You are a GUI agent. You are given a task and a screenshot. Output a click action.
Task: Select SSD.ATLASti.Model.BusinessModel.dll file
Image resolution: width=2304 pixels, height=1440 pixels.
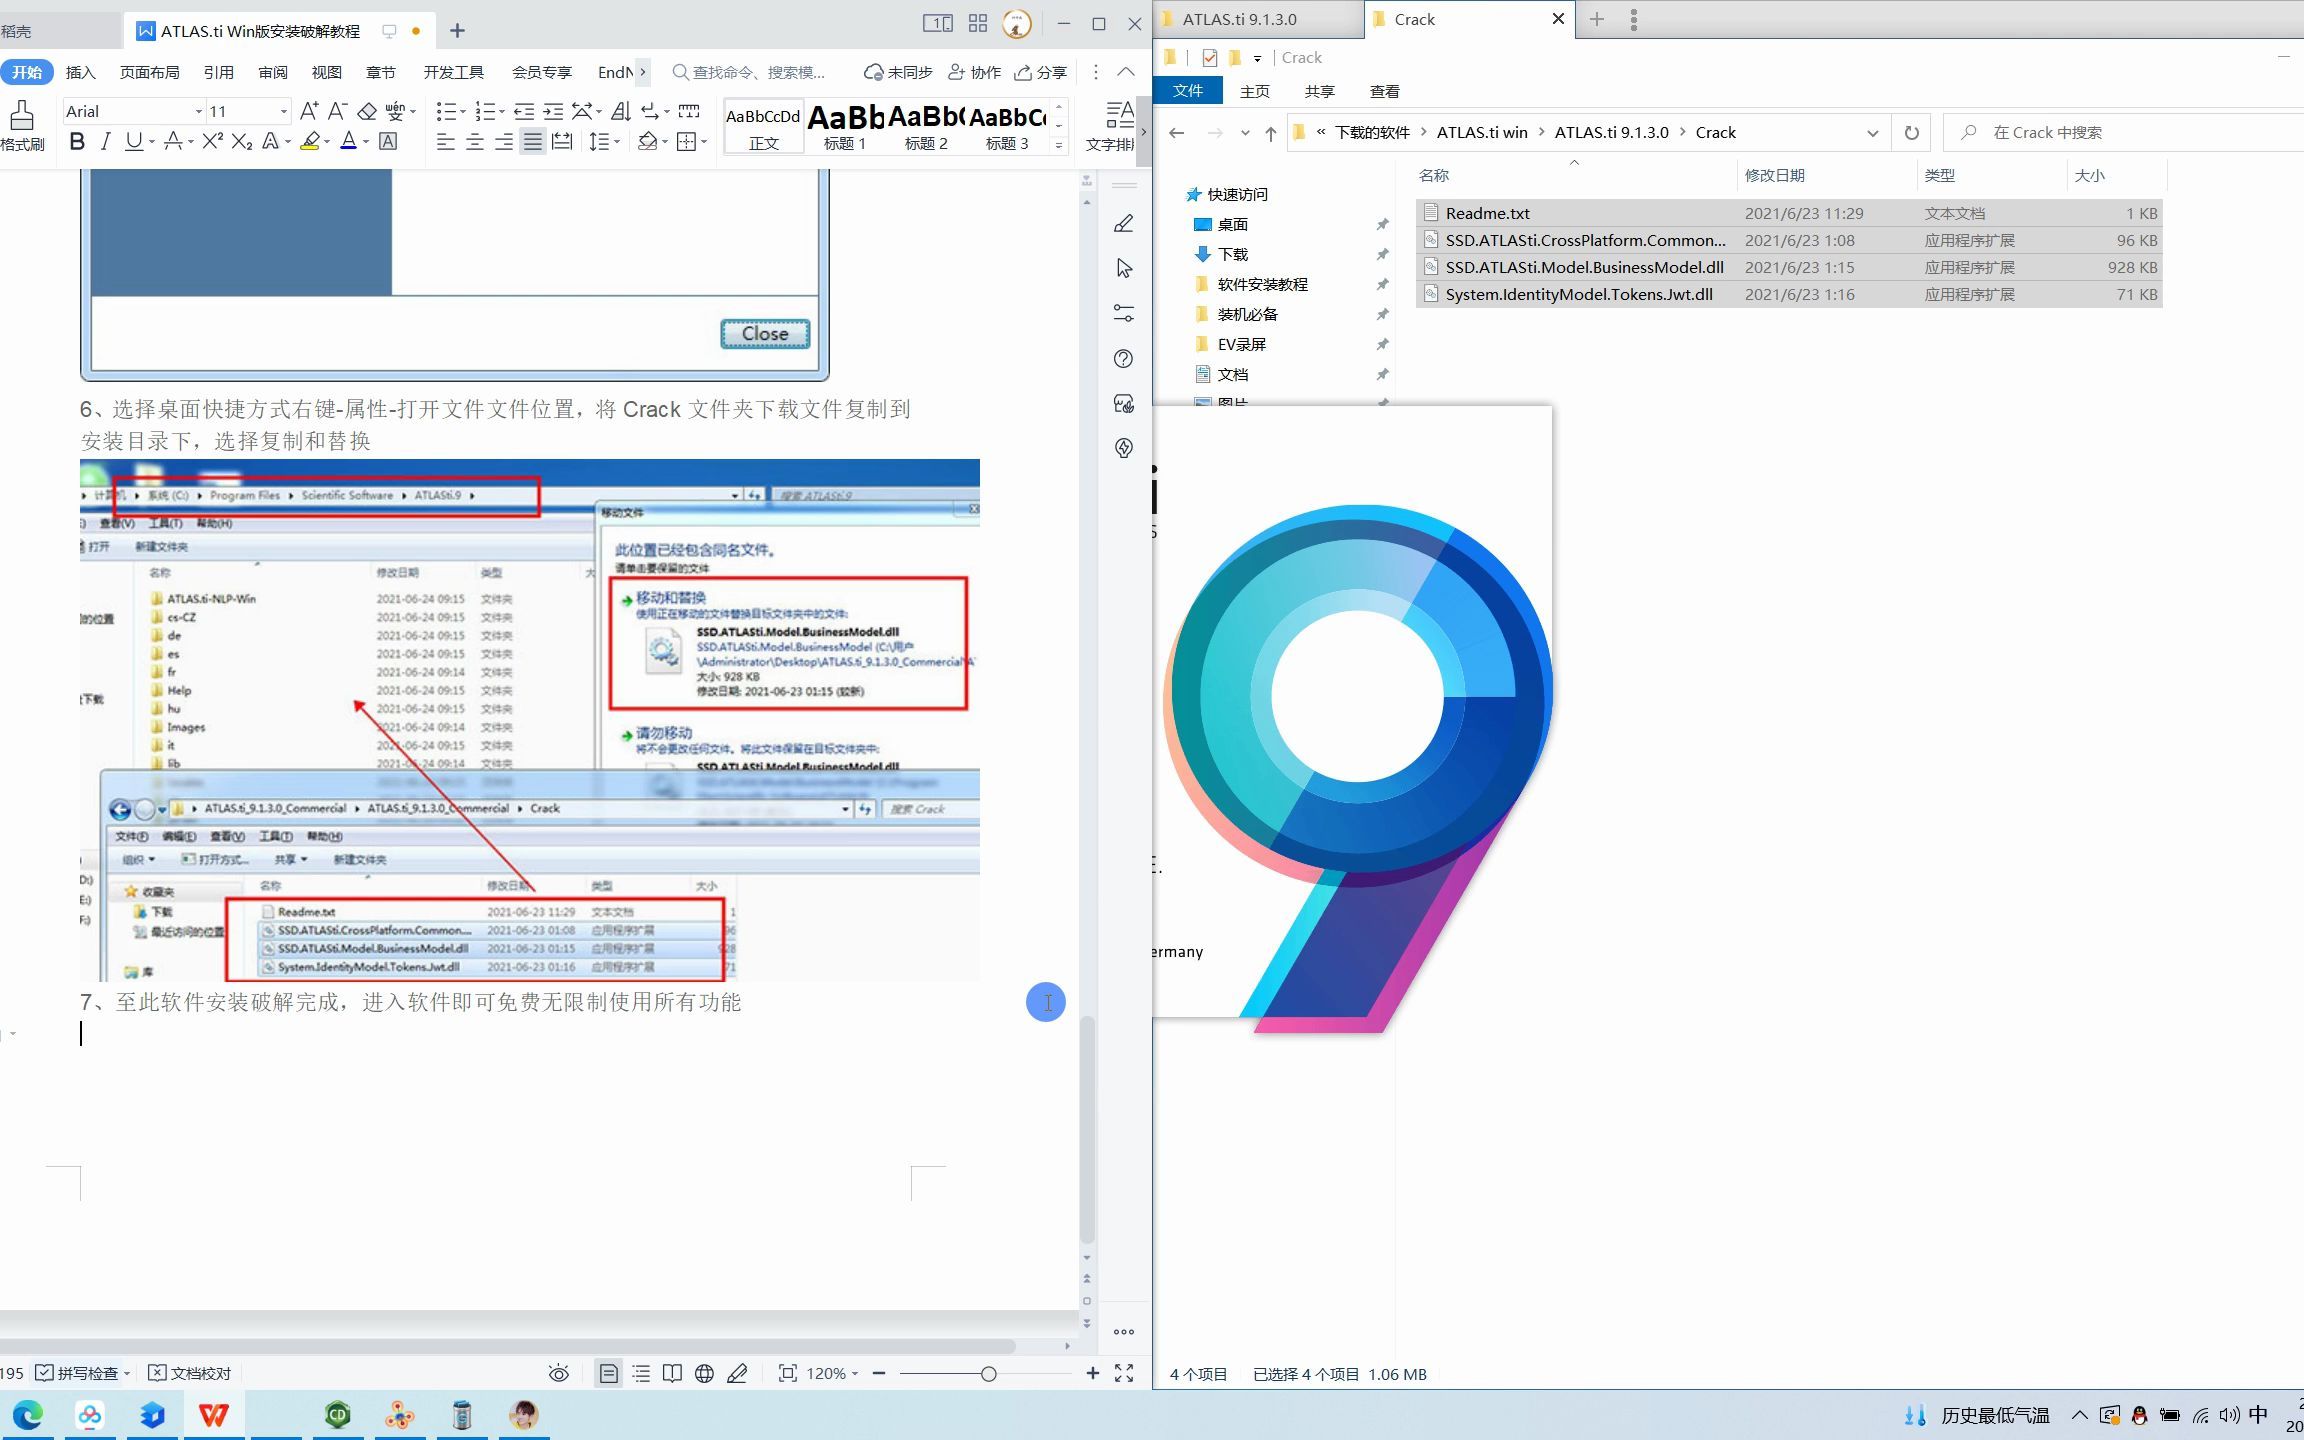pyautogui.click(x=1788, y=267)
